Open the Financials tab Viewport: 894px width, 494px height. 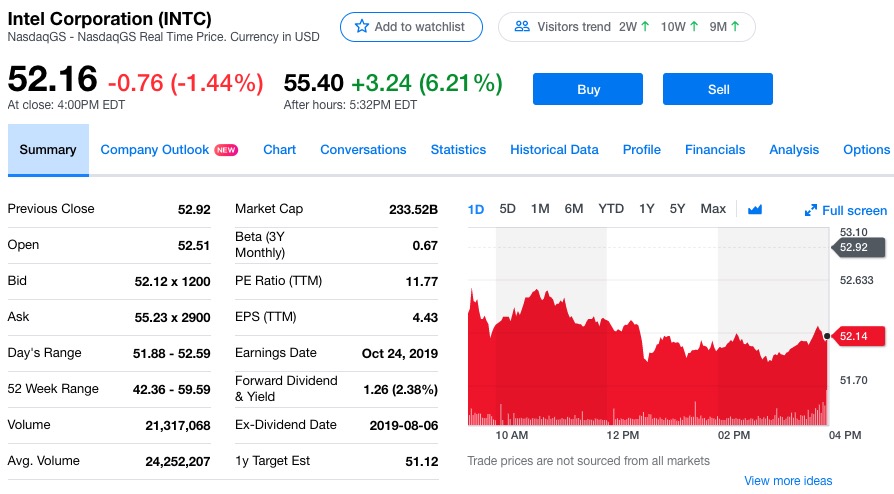pos(715,149)
